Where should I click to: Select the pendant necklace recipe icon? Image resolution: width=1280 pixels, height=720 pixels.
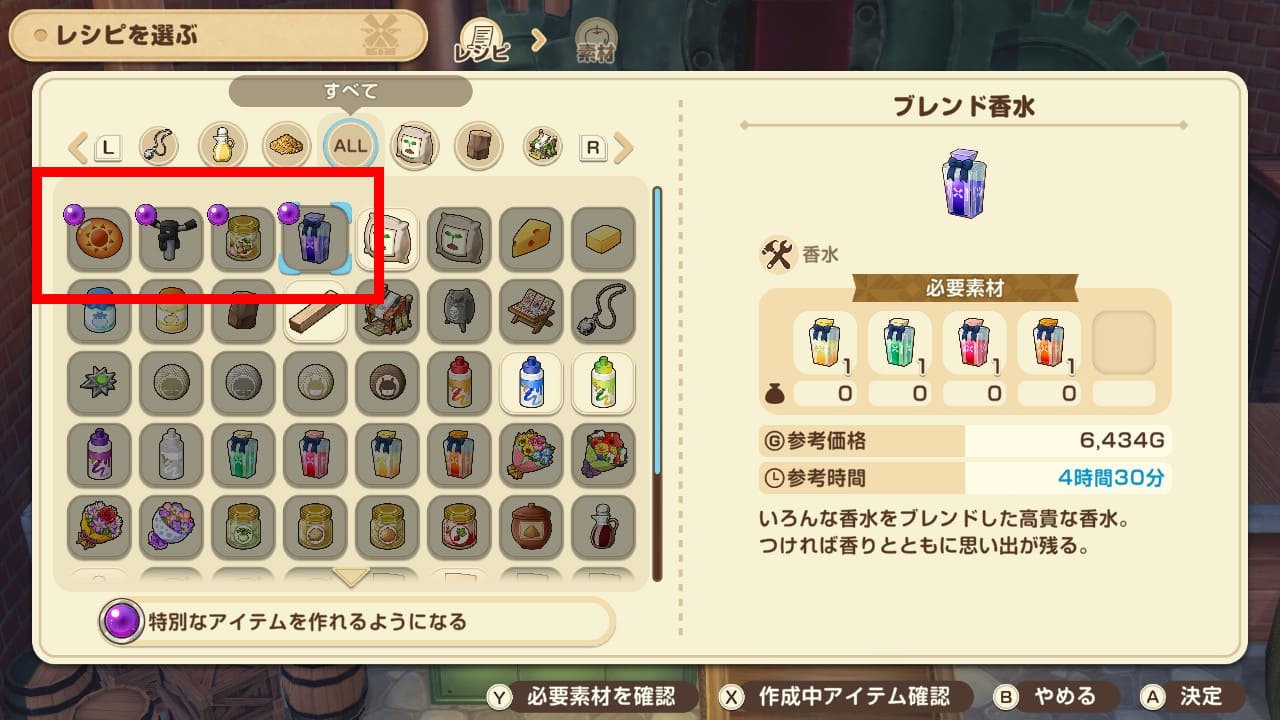click(x=603, y=311)
